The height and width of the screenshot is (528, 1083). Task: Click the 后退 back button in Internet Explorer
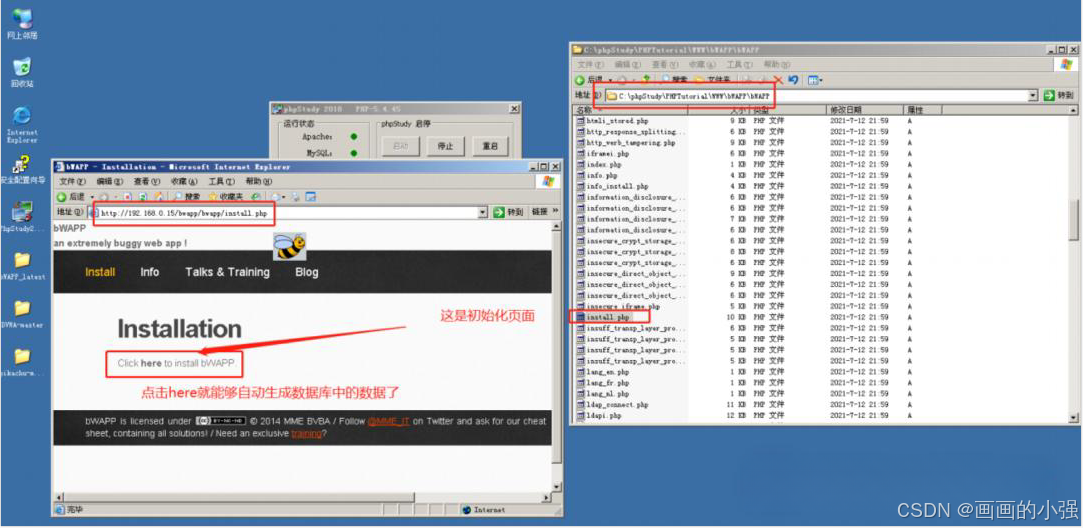click(x=71, y=197)
